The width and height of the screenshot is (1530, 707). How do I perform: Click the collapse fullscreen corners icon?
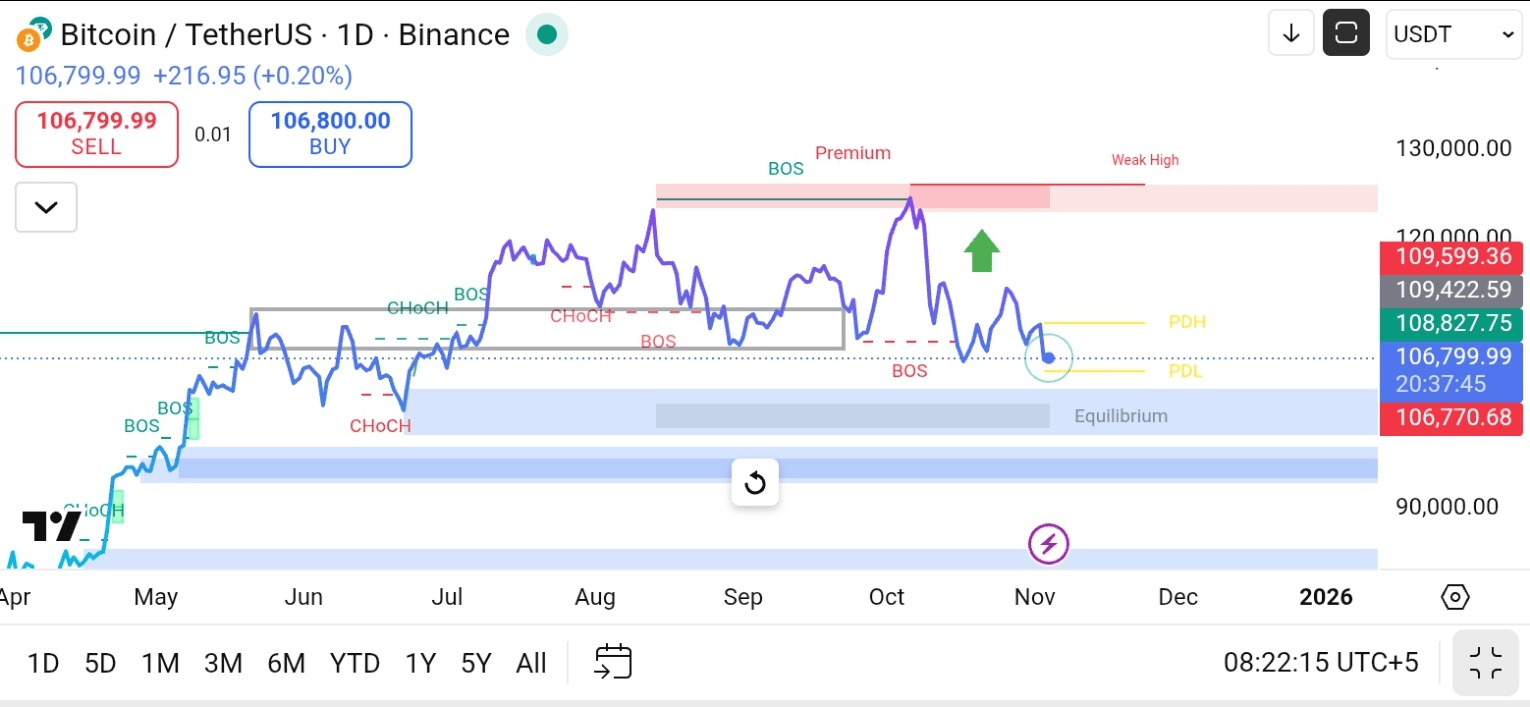tap(1486, 662)
